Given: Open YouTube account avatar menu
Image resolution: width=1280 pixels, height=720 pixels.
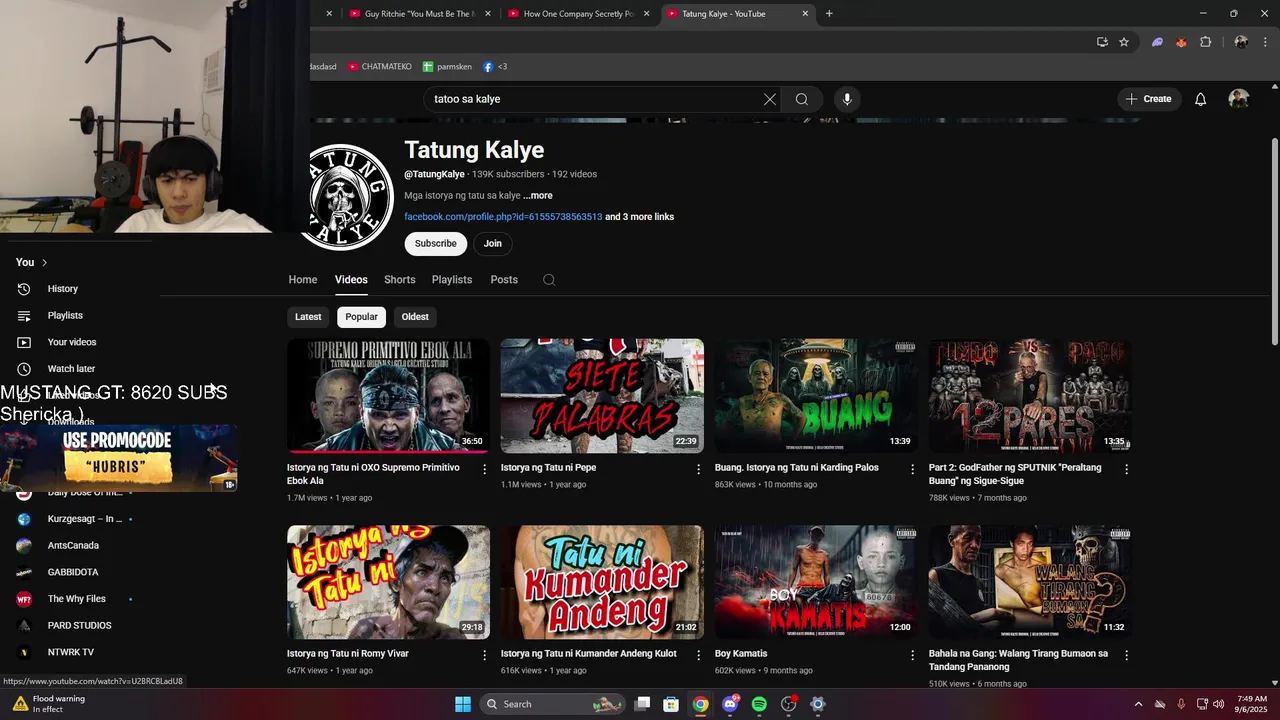Looking at the screenshot, I should coord(1239,99).
